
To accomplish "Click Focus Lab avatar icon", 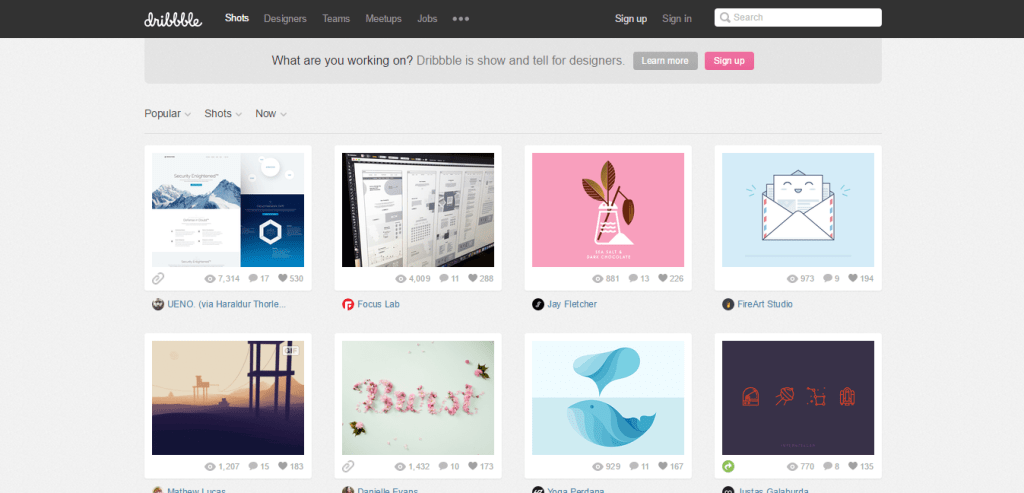I will coord(348,304).
